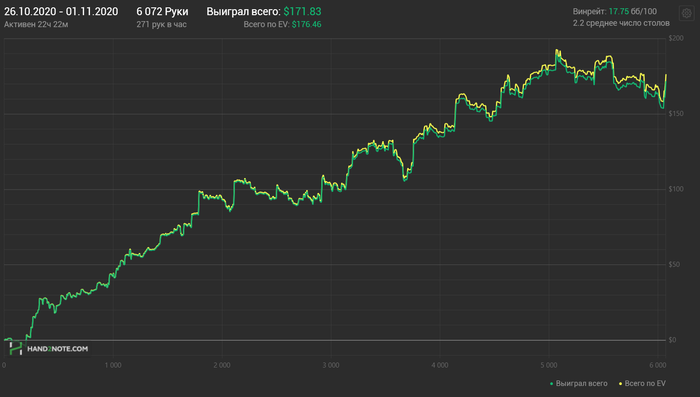Click the 'Активен 22ч 22м' label
The width and height of the screenshot is (700, 397).
tap(36, 25)
